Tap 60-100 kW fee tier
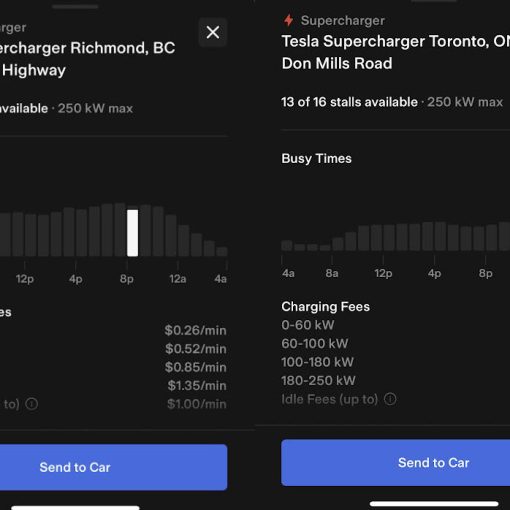 315,344
